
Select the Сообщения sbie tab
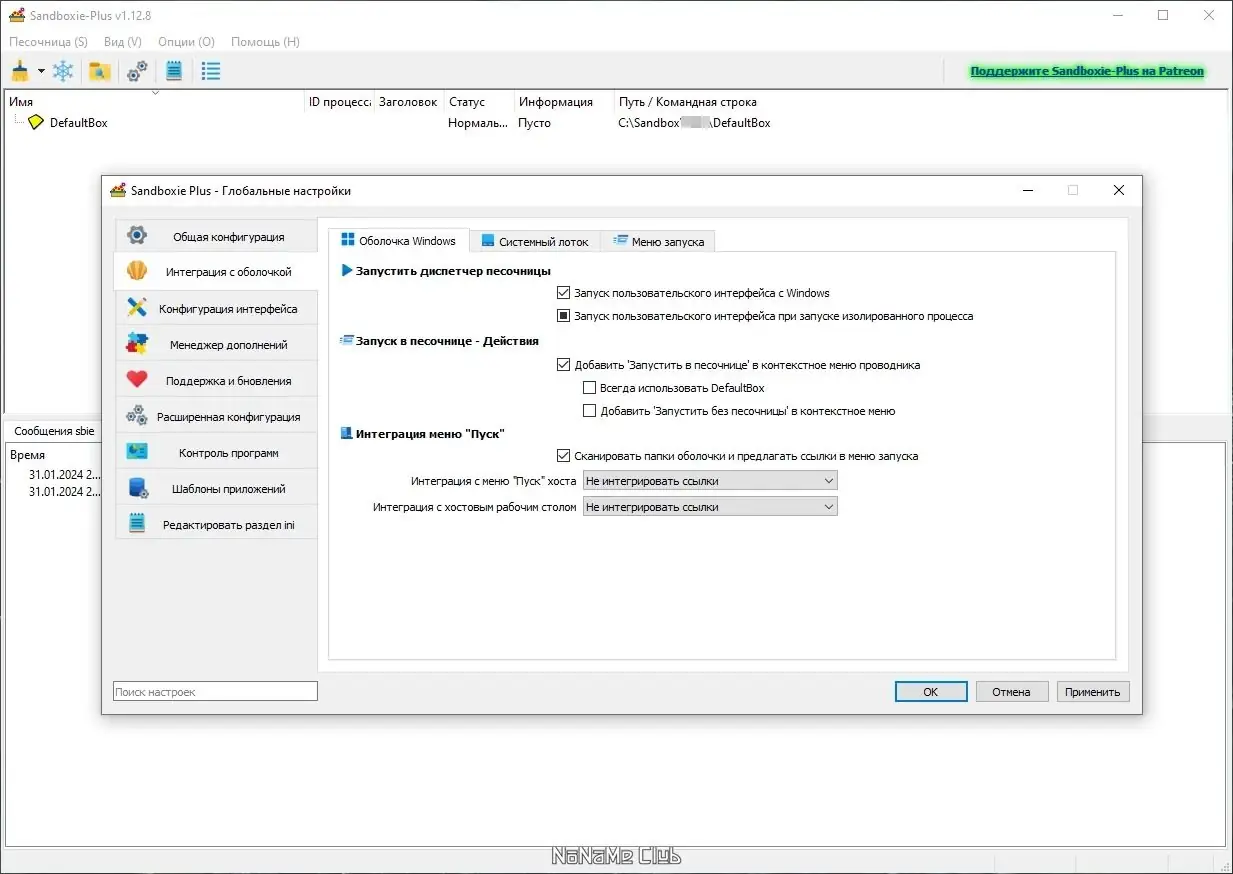(x=54, y=431)
